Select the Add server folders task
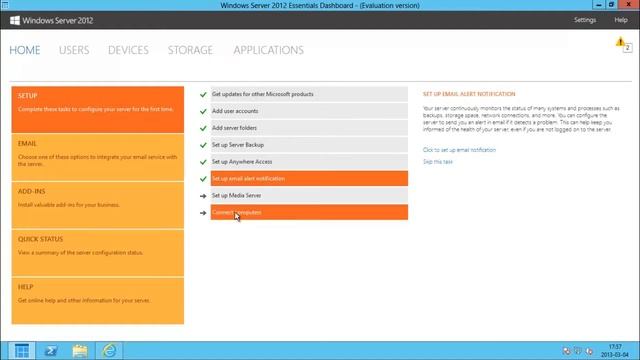Screen dimensions: 640x360 pos(309,128)
